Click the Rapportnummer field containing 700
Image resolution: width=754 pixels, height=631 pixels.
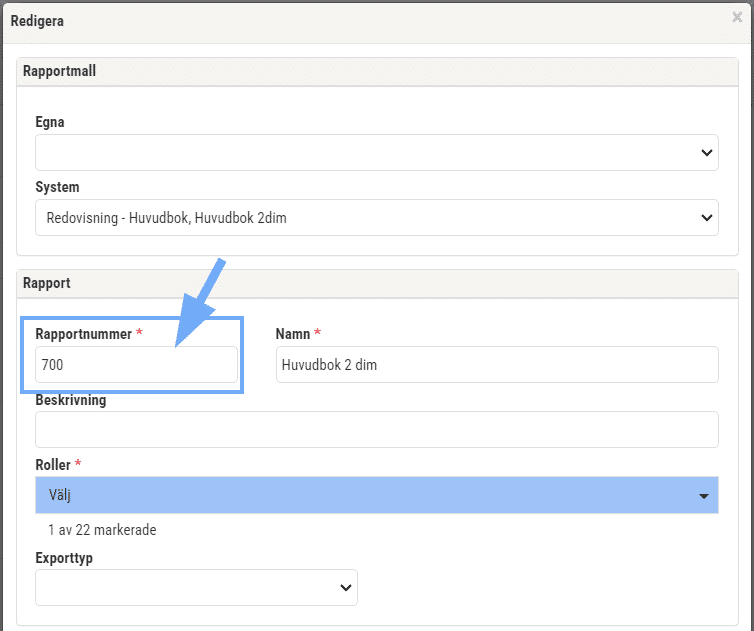pos(136,365)
